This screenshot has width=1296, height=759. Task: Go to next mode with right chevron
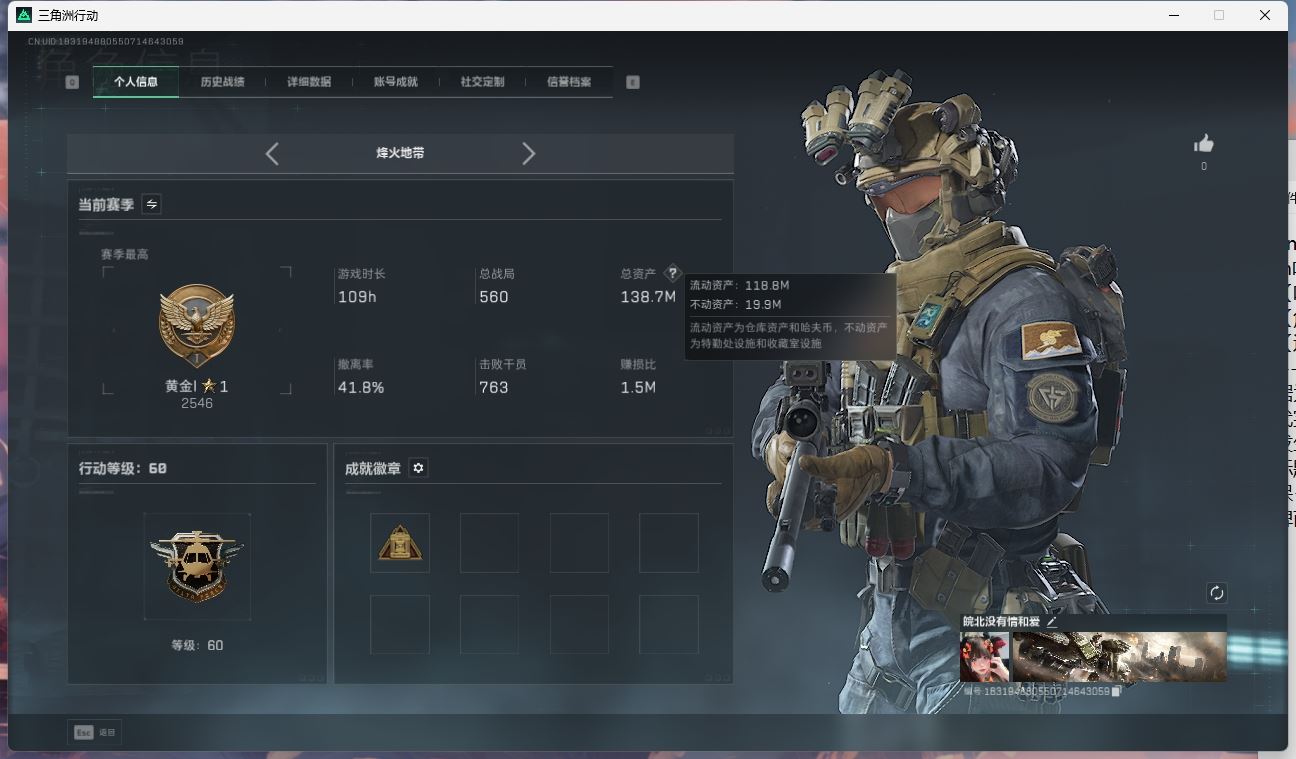tap(528, 153)
